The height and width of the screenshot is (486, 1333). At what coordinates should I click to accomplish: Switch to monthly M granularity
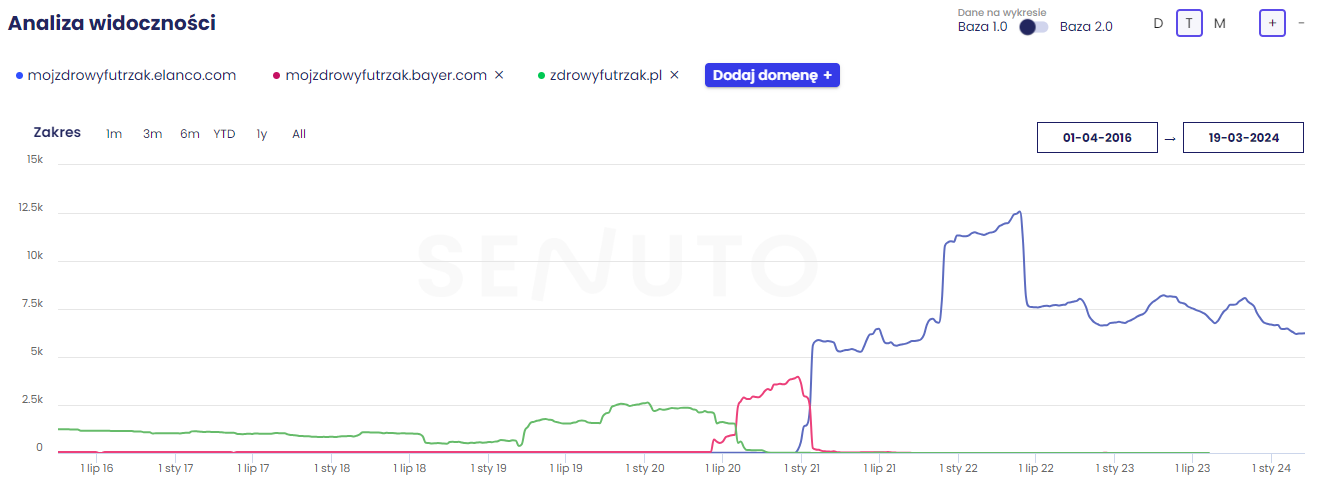[1220, 23]
